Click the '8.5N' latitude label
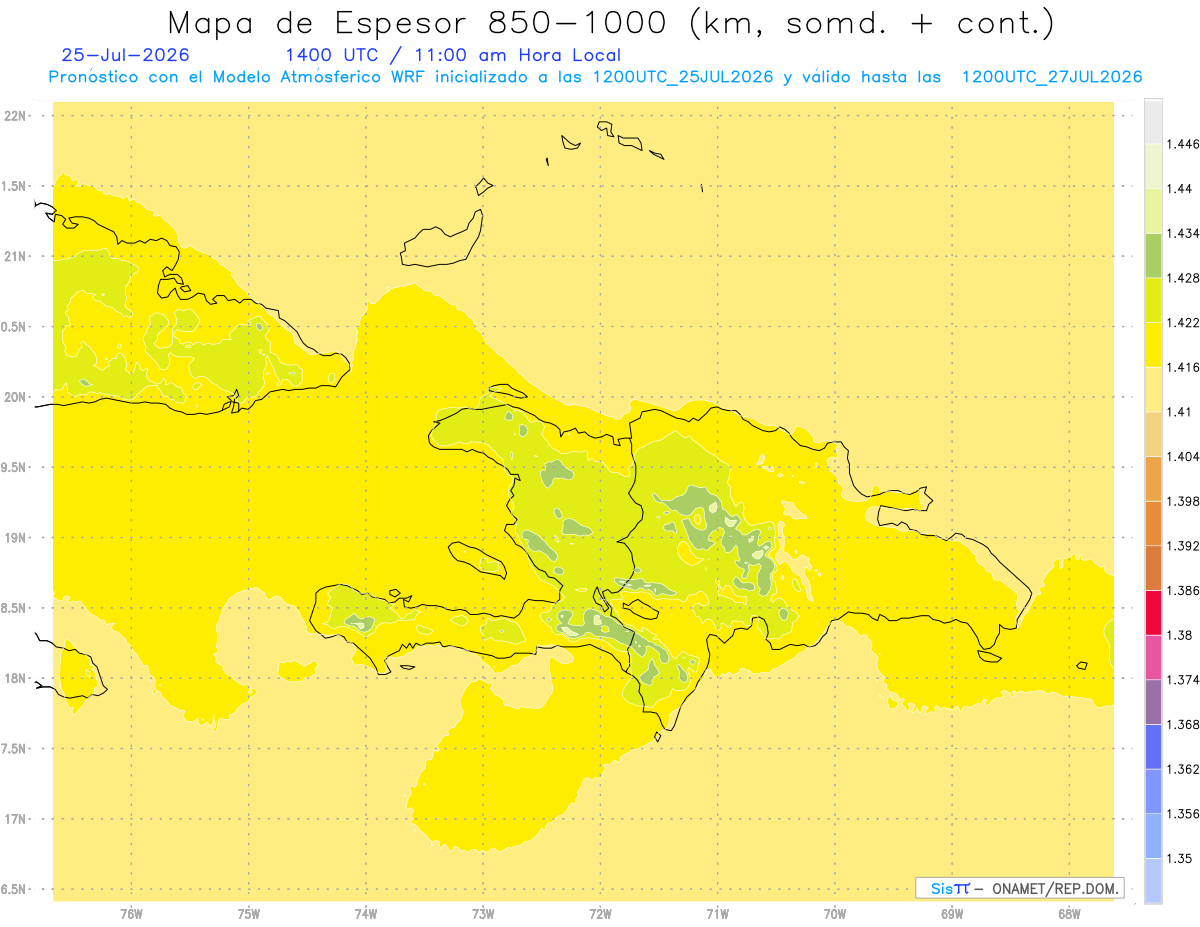1200x927 pixels. (15, 608)
